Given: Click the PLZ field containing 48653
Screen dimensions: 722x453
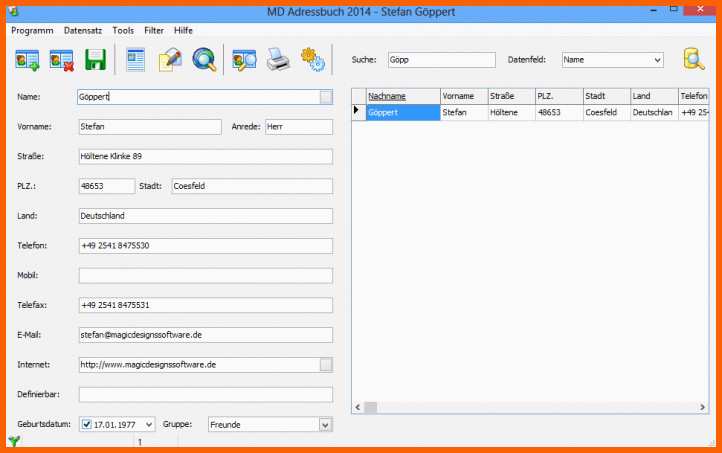Looking at the screenshot, I should [x=107, y=186].
